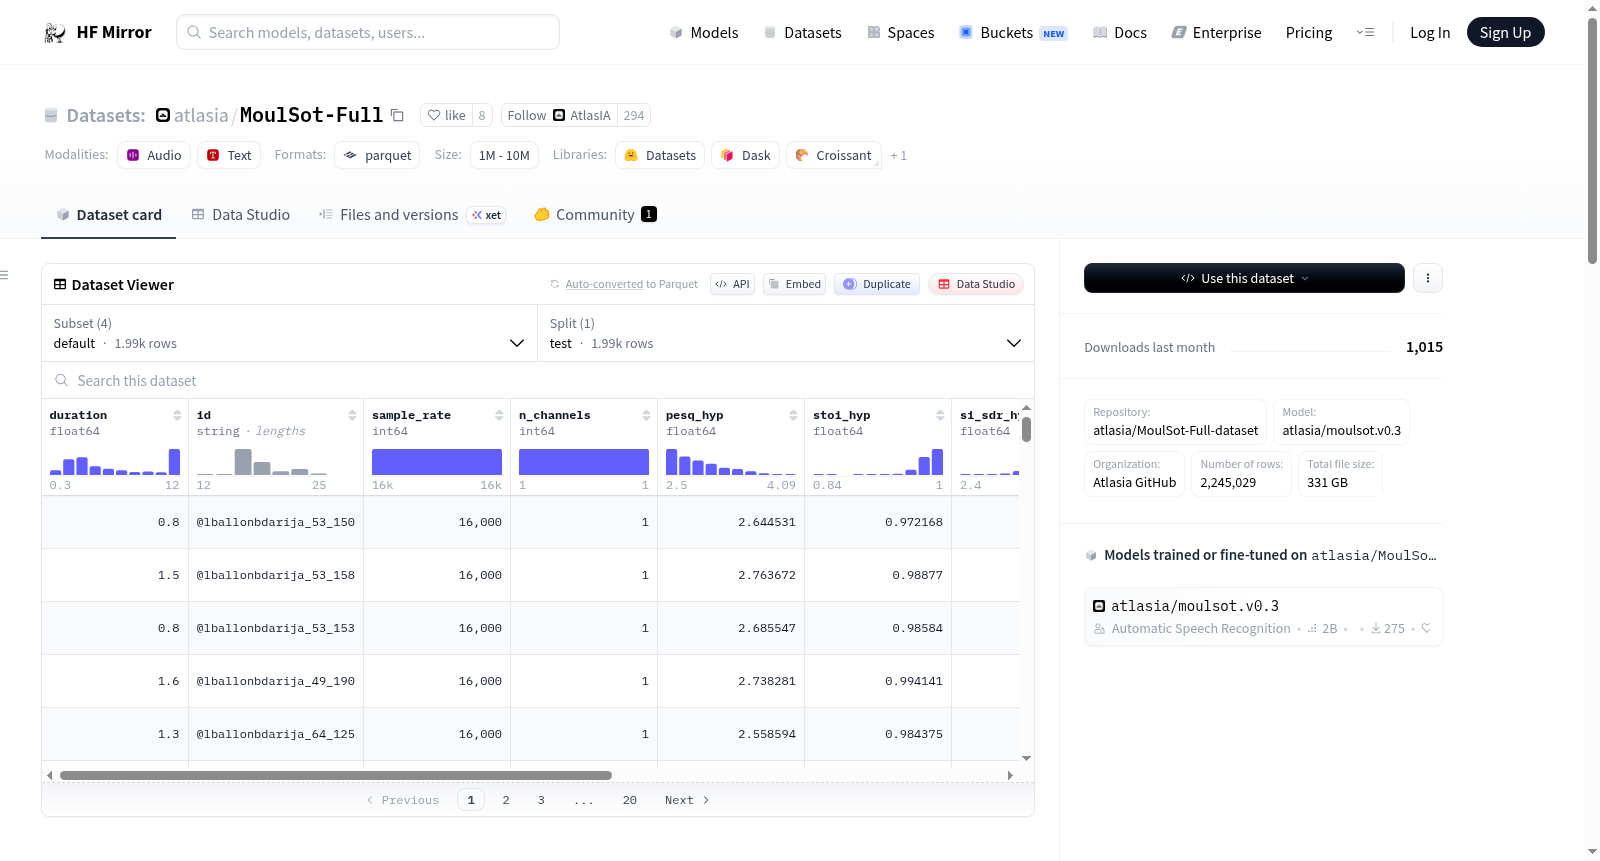Click the Audio modality tag
This screenshot has height=861, width=1600.
(x=154, y=155)
